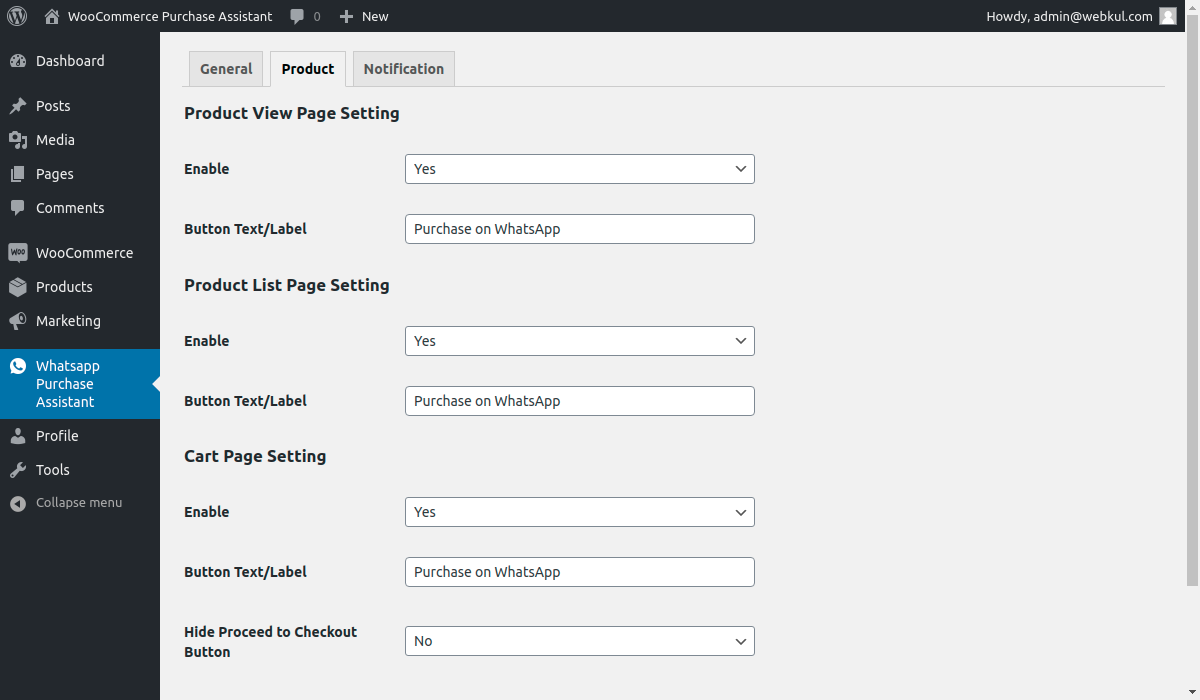
Task: Select the Tools wrench icon
Action: tap(18, 470)
